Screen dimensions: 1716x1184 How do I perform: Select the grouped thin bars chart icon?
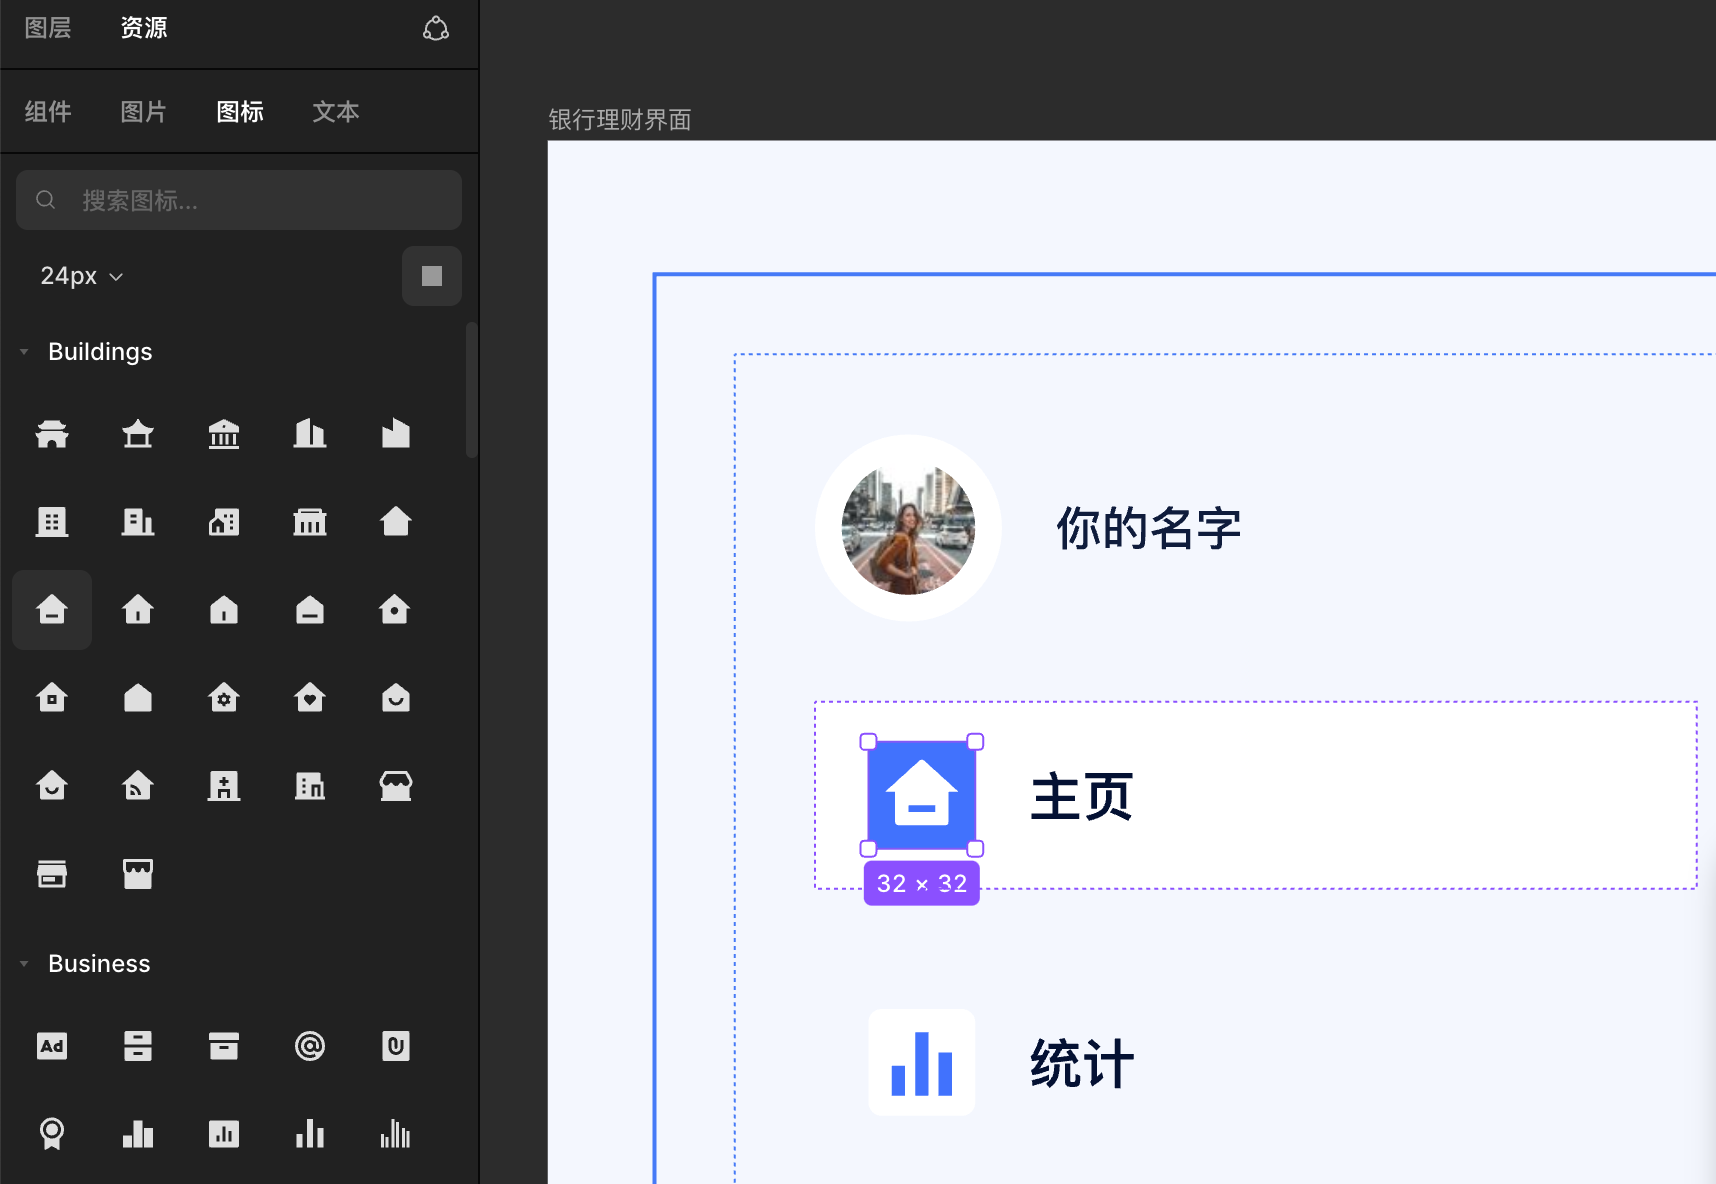[x=396, y=1134]
